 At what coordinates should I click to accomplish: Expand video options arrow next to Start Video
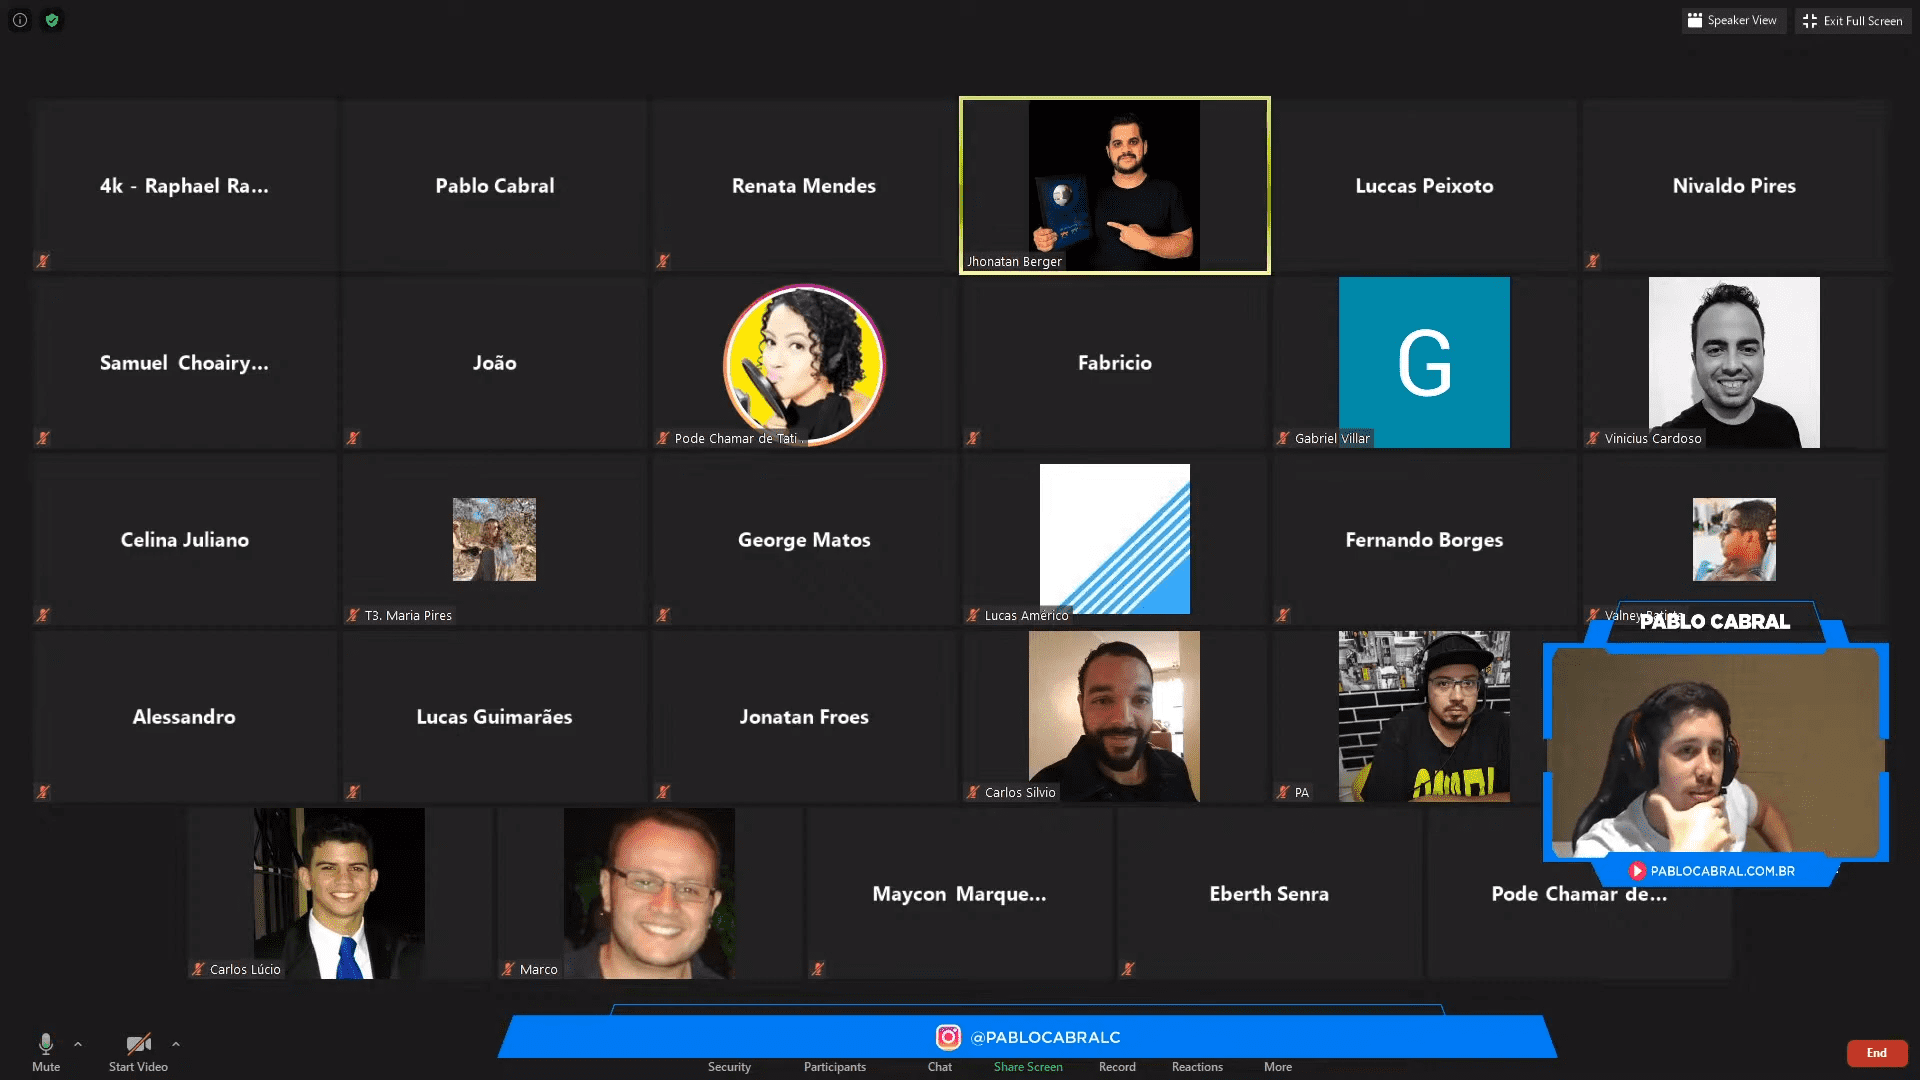click(176, 1044)
